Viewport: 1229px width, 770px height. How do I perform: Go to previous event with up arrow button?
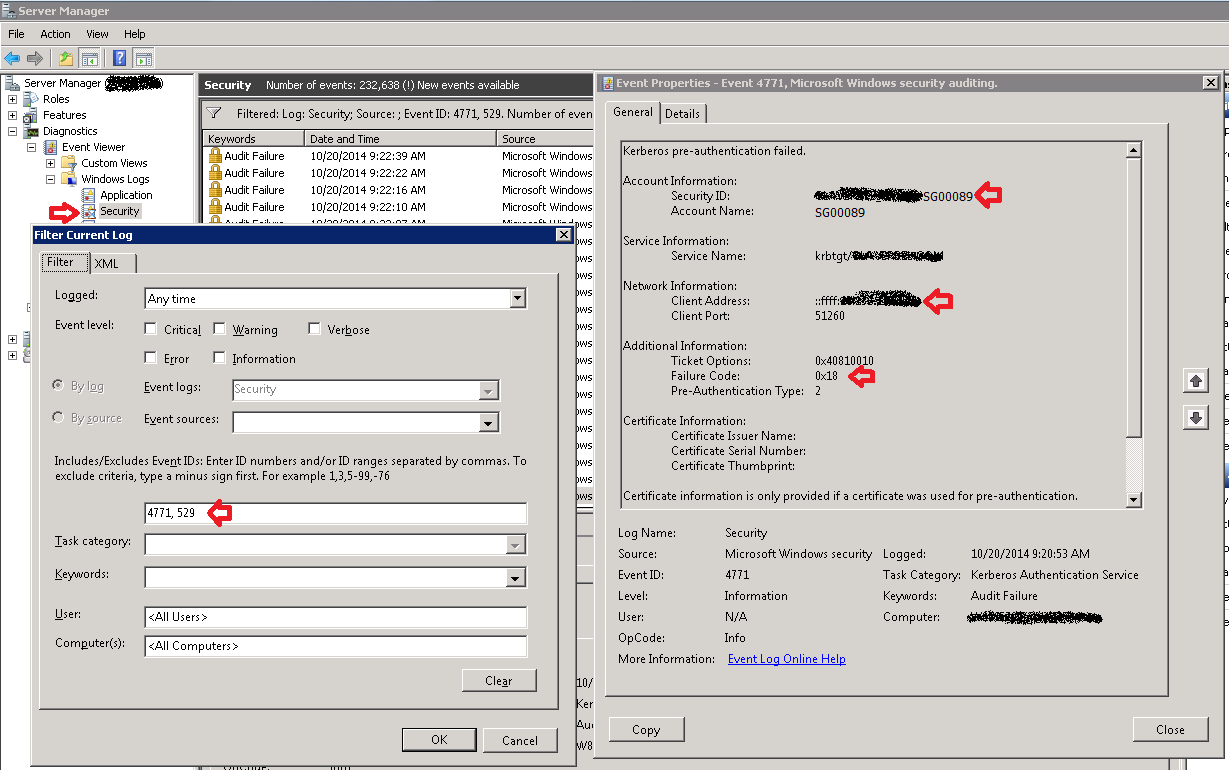point(1195,381)
